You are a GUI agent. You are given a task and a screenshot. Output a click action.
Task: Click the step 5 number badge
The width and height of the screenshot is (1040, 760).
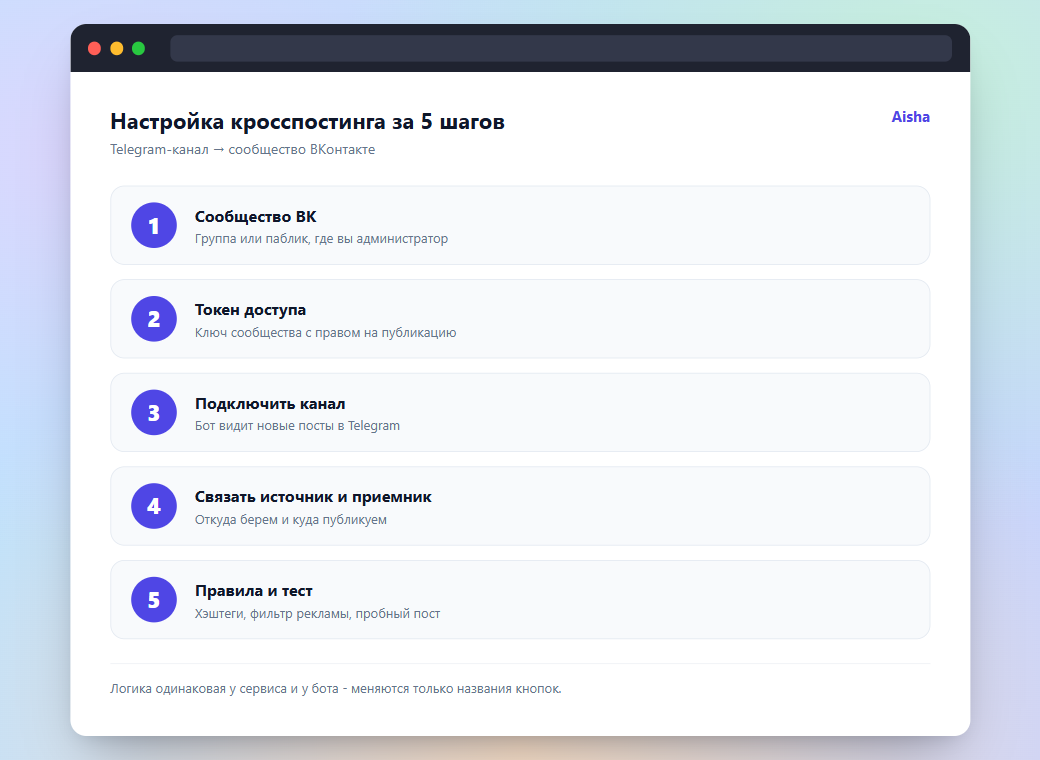(x=154, y=600)
